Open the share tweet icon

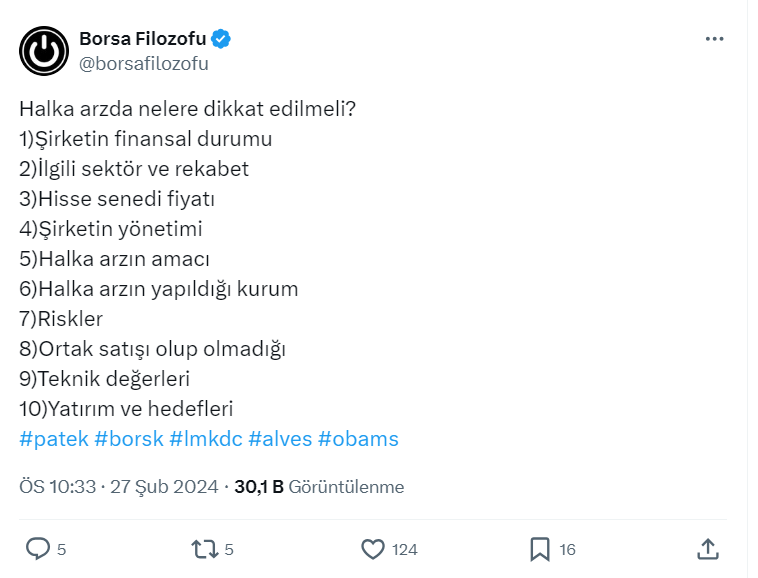click(707, 548)
